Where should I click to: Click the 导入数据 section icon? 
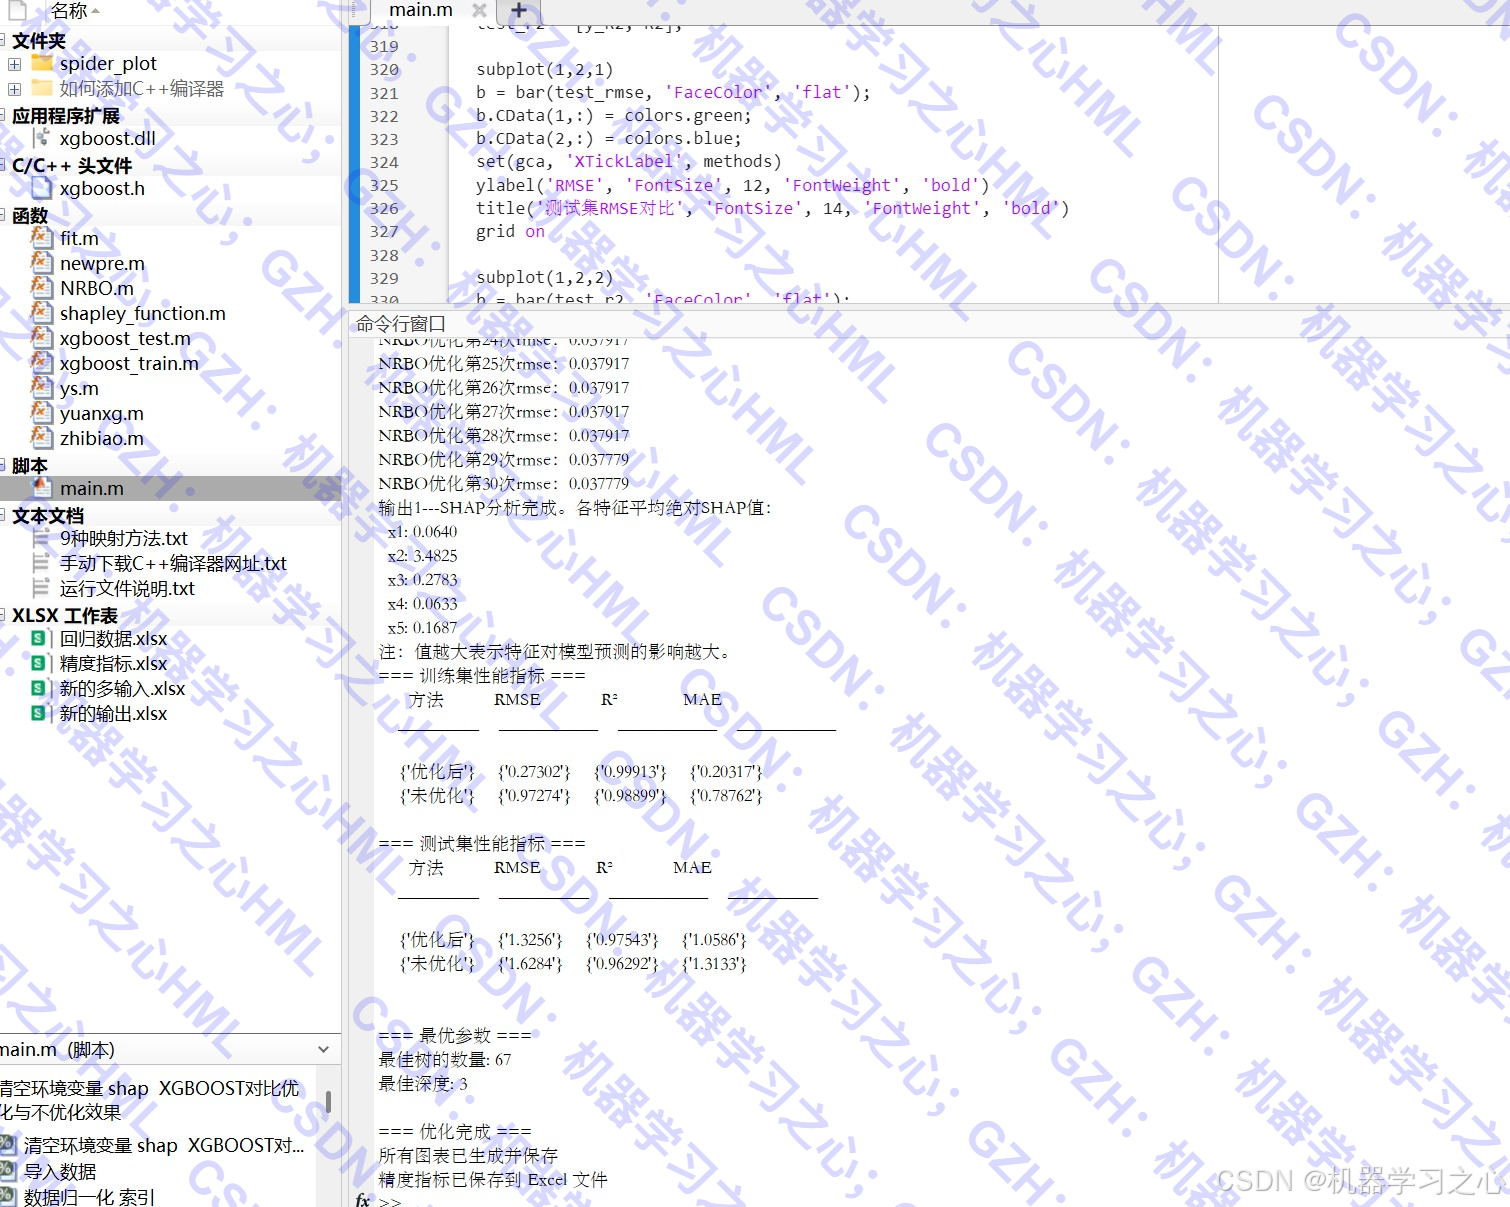pos(8,1171)
